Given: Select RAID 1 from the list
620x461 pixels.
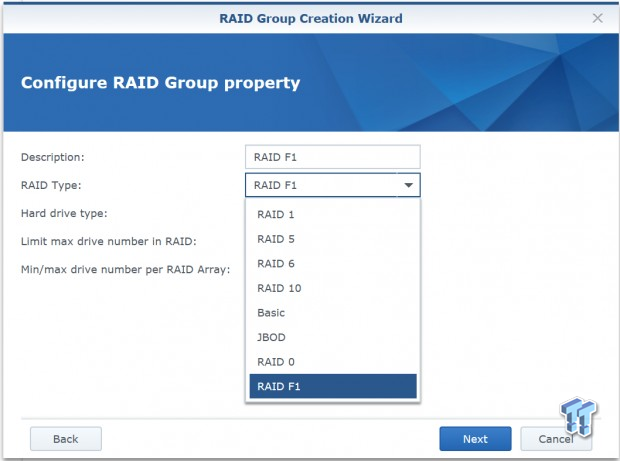Looking at the screenshot, I should pos(333,214).
